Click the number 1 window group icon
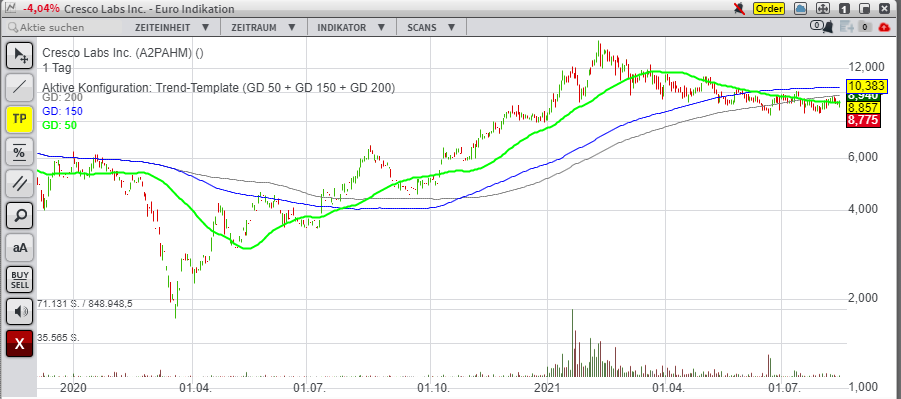This screenshot has height=399, width=901. click(x=844, y=9)
